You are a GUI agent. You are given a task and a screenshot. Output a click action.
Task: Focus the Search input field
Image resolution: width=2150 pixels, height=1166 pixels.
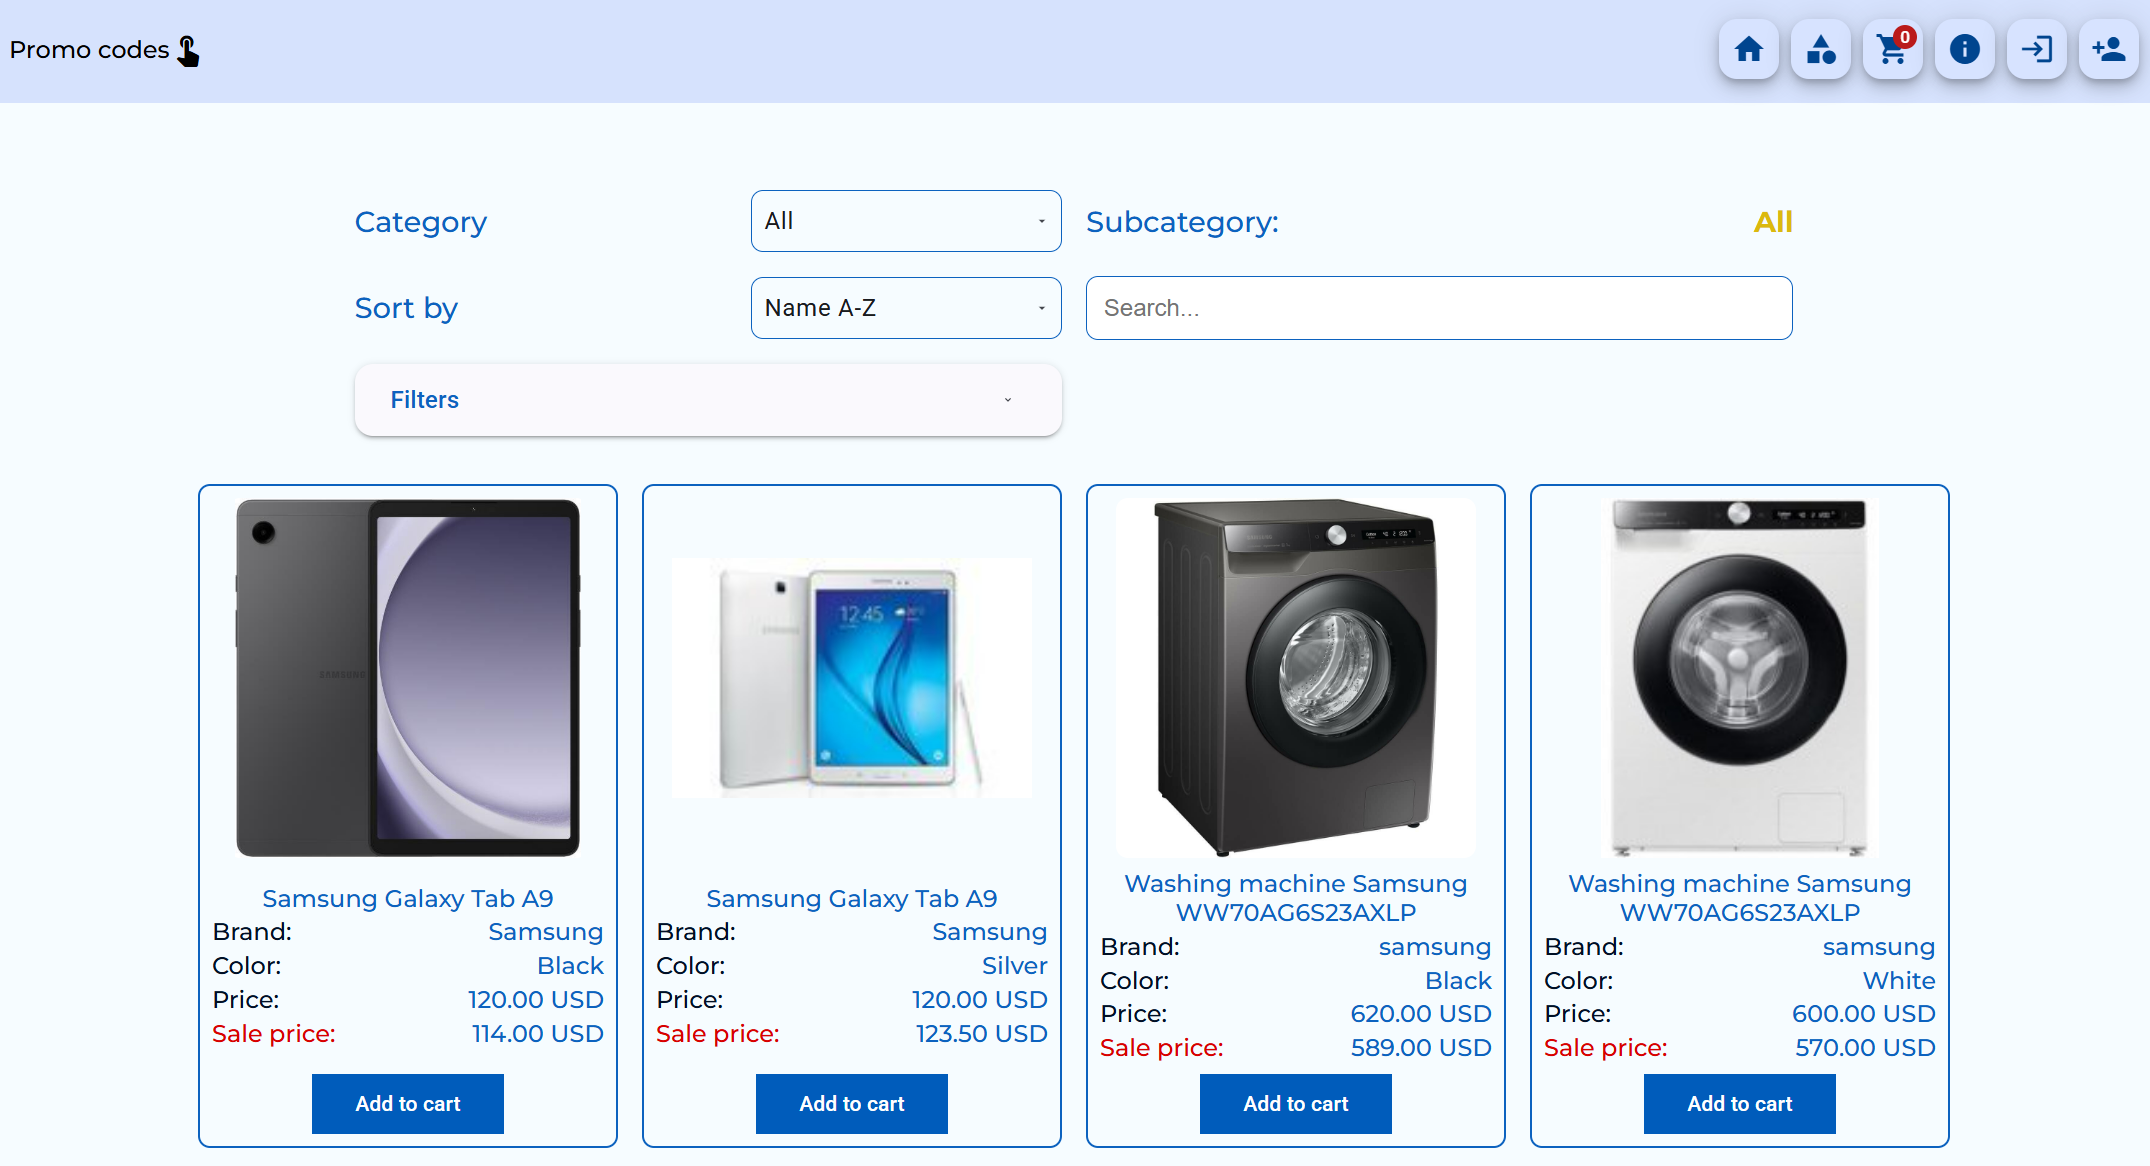tap(1439, 308)
